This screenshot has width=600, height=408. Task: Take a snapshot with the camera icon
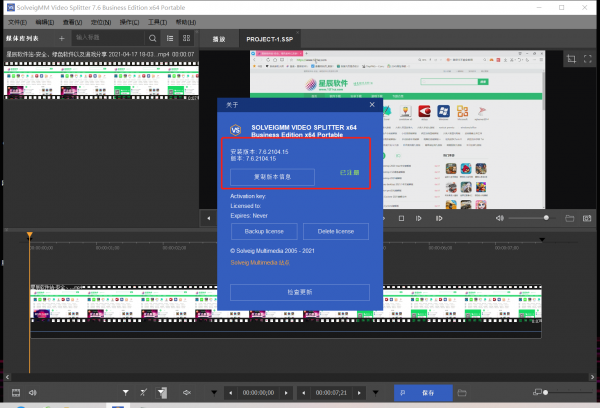click(587, 218)
